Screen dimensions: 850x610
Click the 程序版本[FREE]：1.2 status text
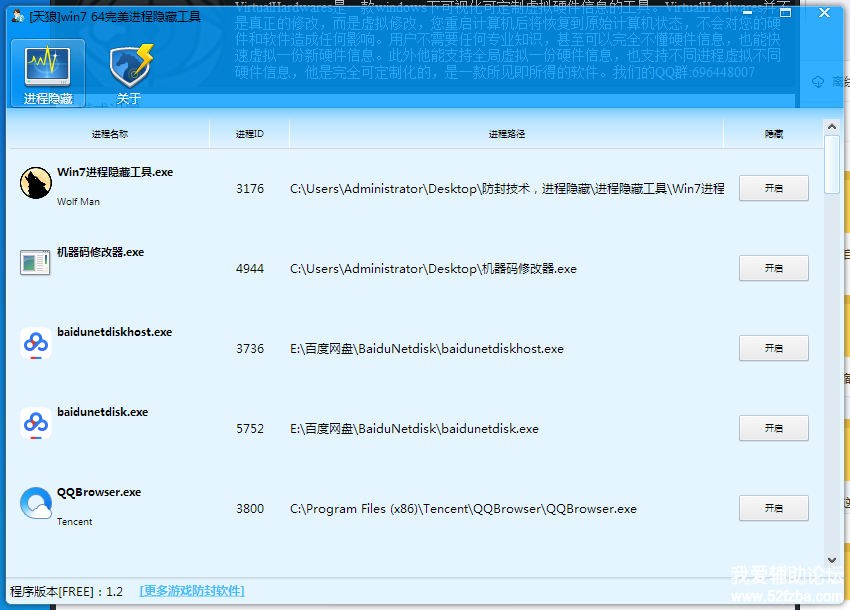[x=66, y=591]
